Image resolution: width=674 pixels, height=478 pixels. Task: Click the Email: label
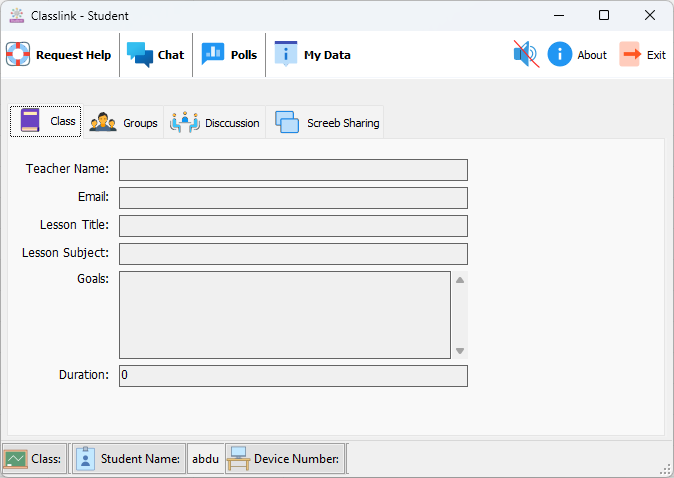(x=93, y=197)
